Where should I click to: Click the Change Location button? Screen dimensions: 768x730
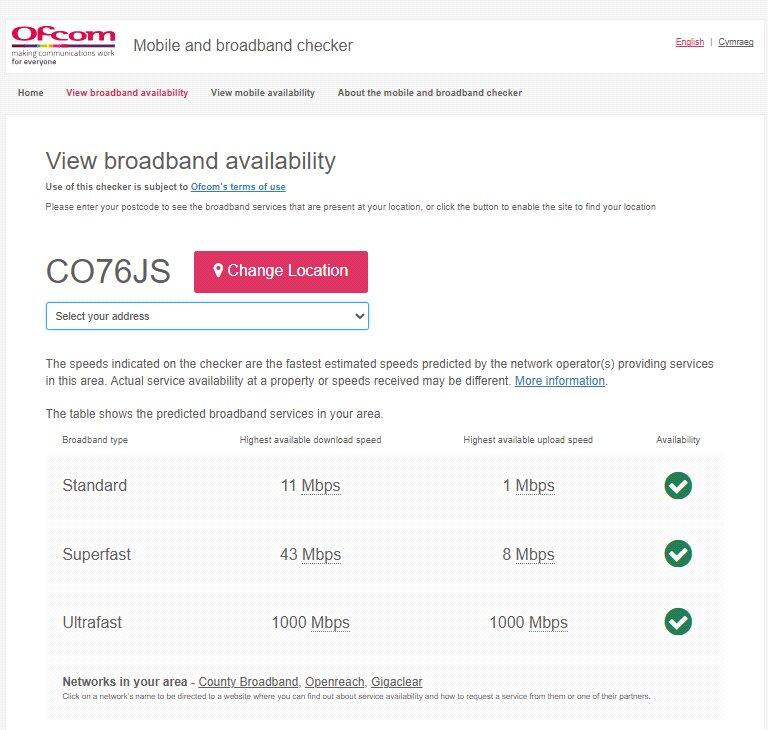281,271
